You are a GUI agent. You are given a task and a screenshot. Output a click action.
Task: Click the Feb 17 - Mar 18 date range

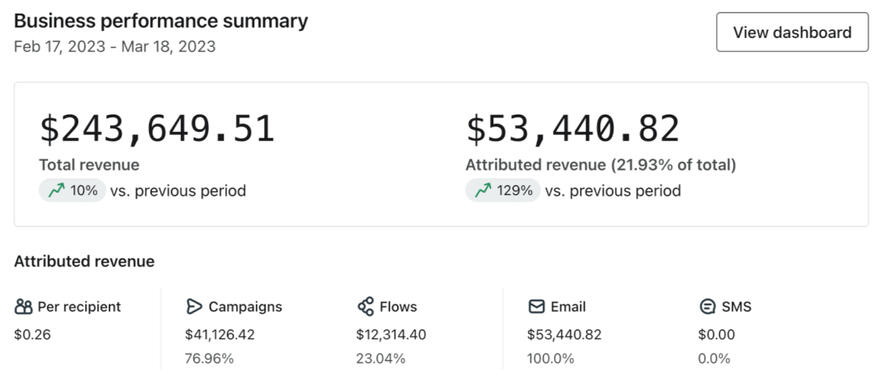pos(115,46)
